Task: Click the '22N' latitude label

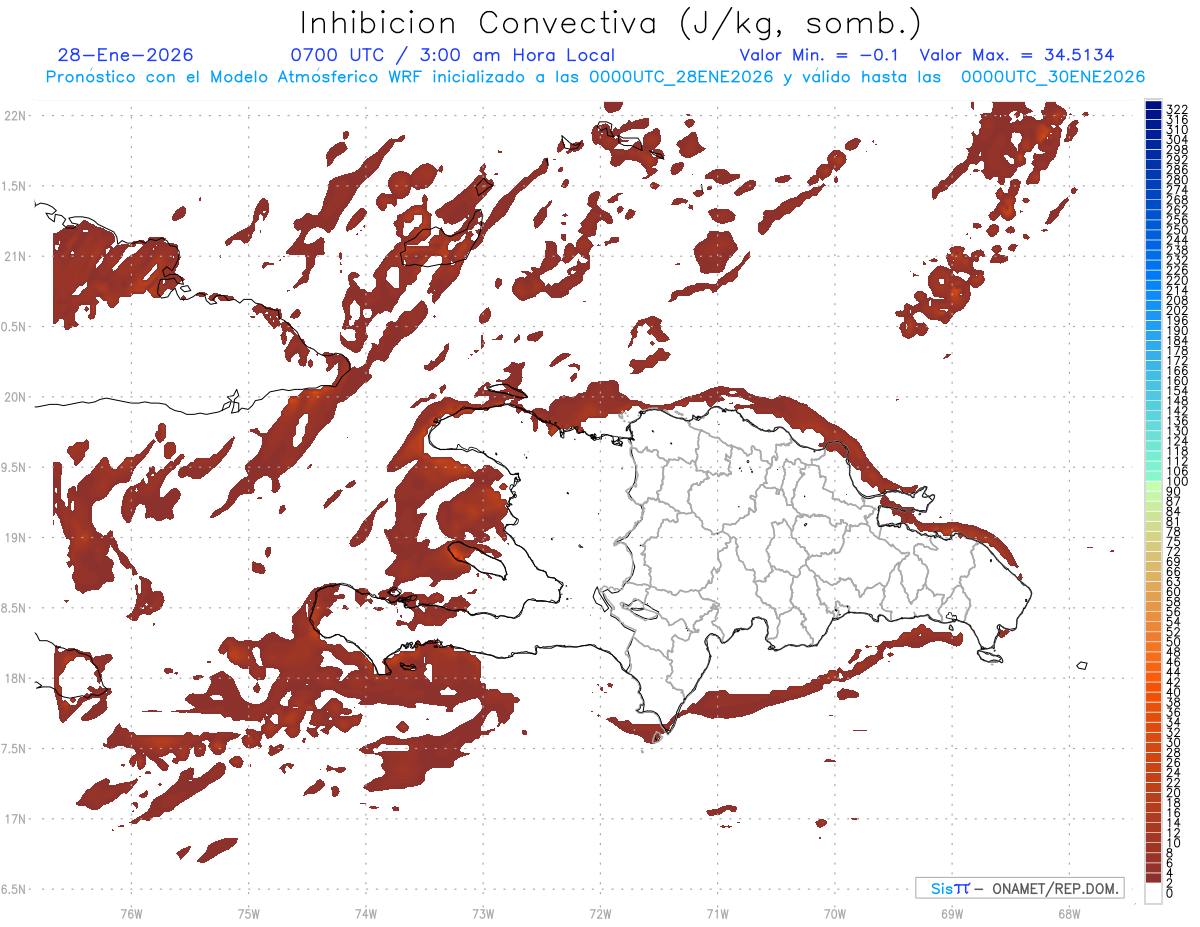Action: click(x=14, y=116)
